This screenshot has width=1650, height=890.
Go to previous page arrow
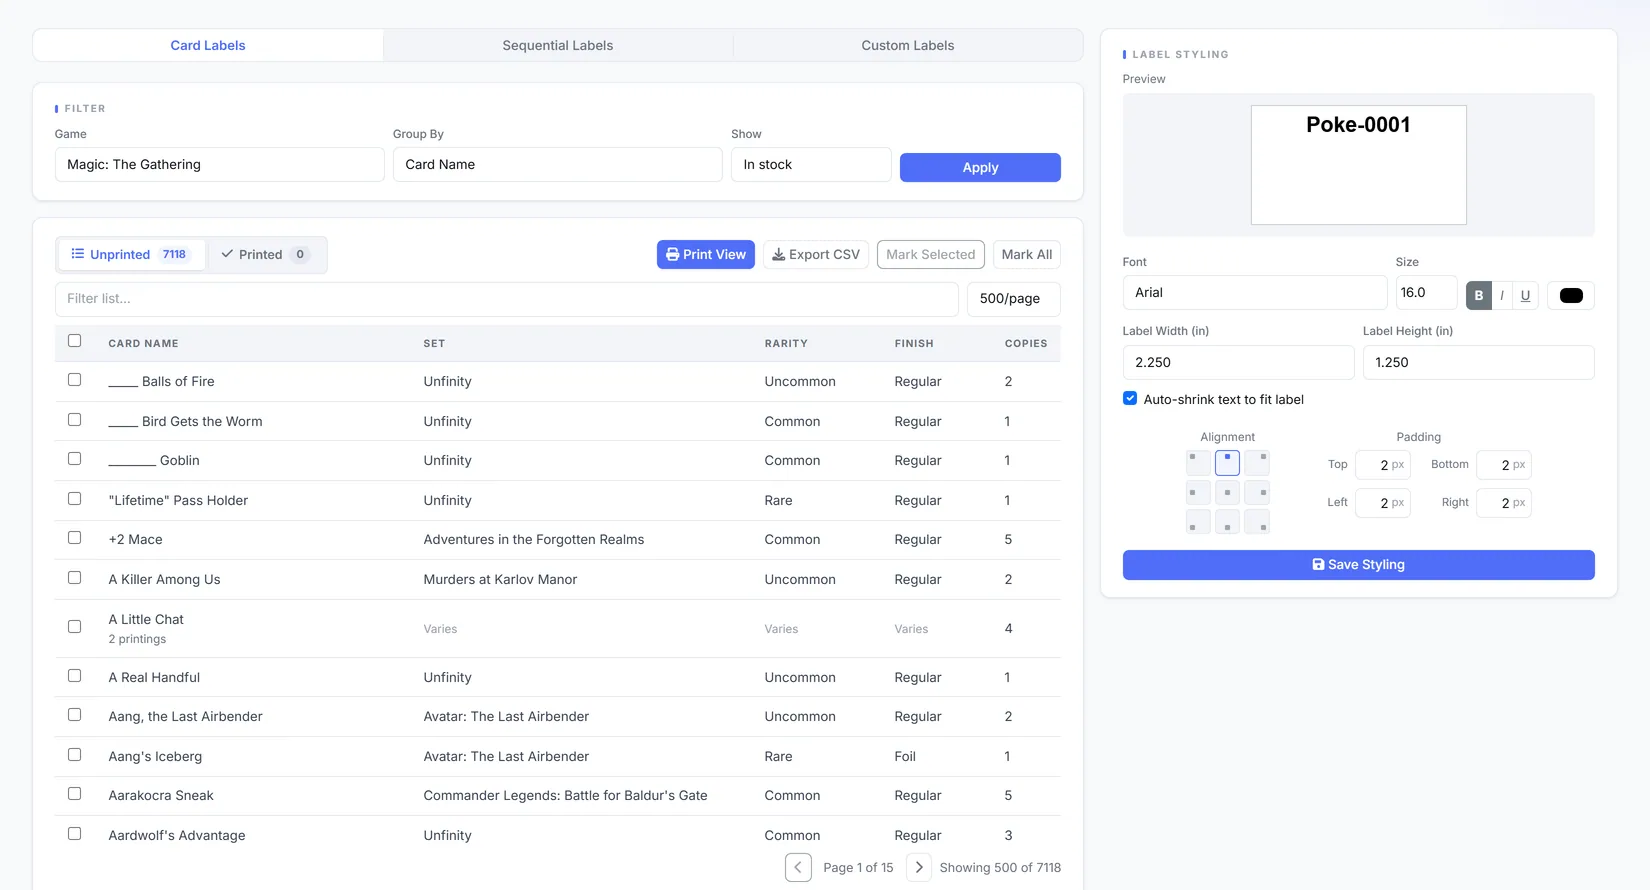[x=798, y=867]
